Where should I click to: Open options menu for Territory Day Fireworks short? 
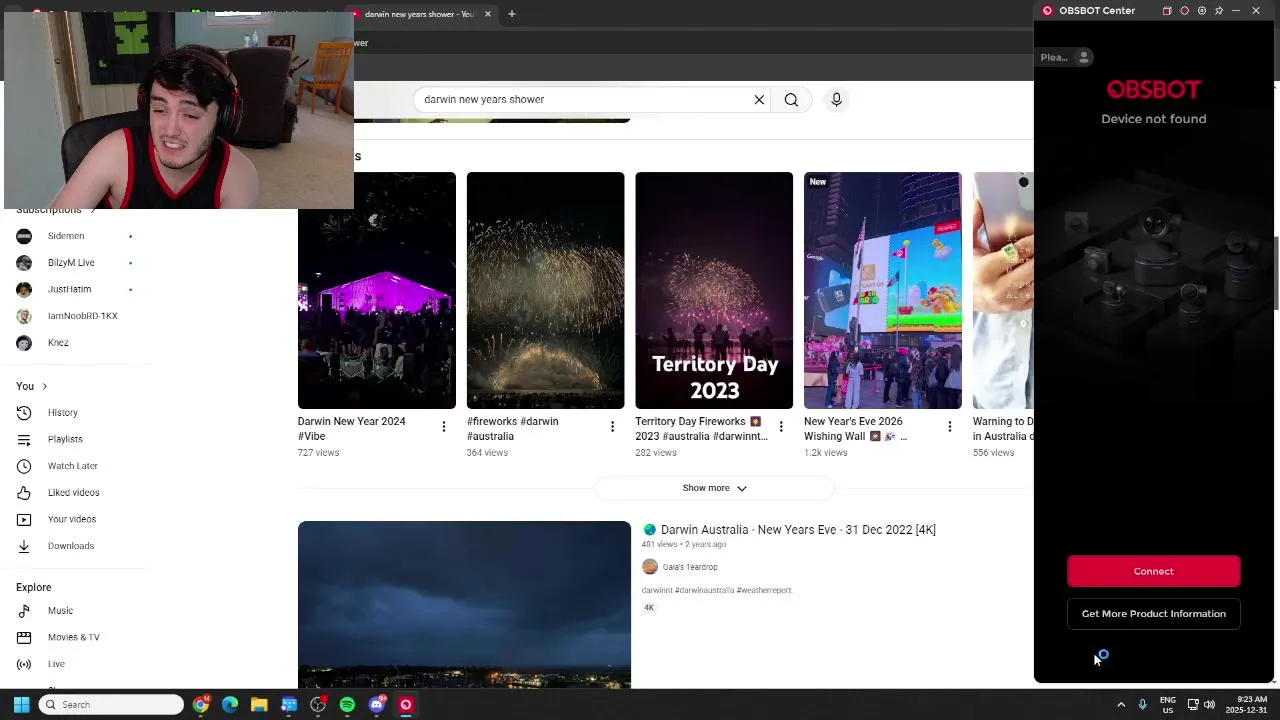(x=781, y=427)
